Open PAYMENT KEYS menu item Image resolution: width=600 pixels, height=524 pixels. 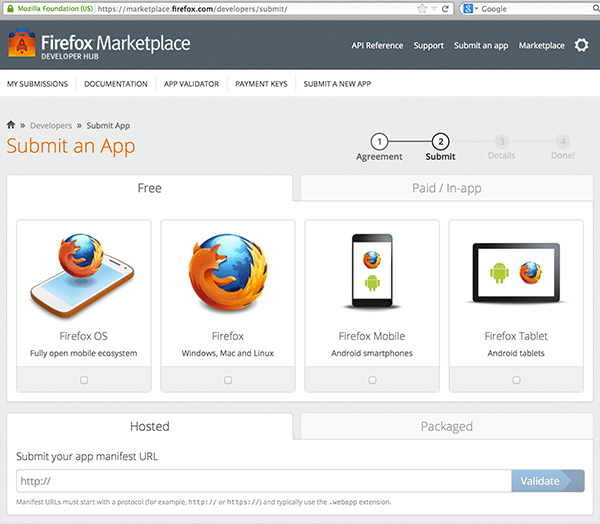click(261, 84)
